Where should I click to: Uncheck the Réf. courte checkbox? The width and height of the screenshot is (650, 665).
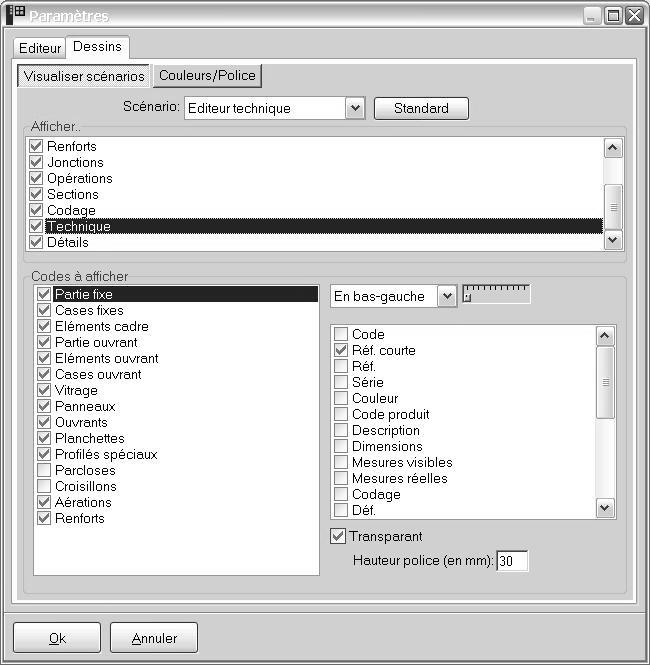(x=341, y=350)
